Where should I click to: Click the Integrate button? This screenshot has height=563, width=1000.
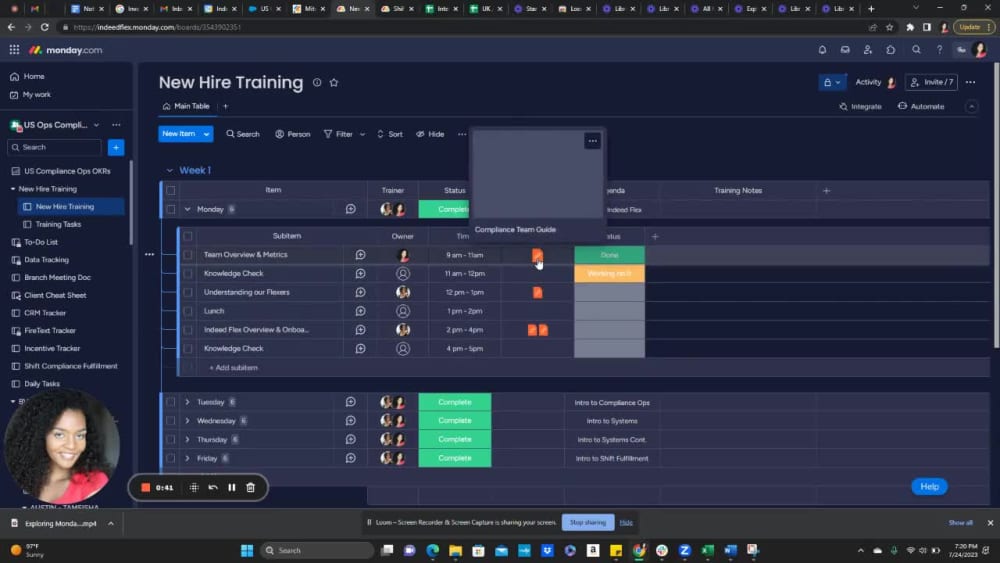pyautogui.click(x=860, y=106)
